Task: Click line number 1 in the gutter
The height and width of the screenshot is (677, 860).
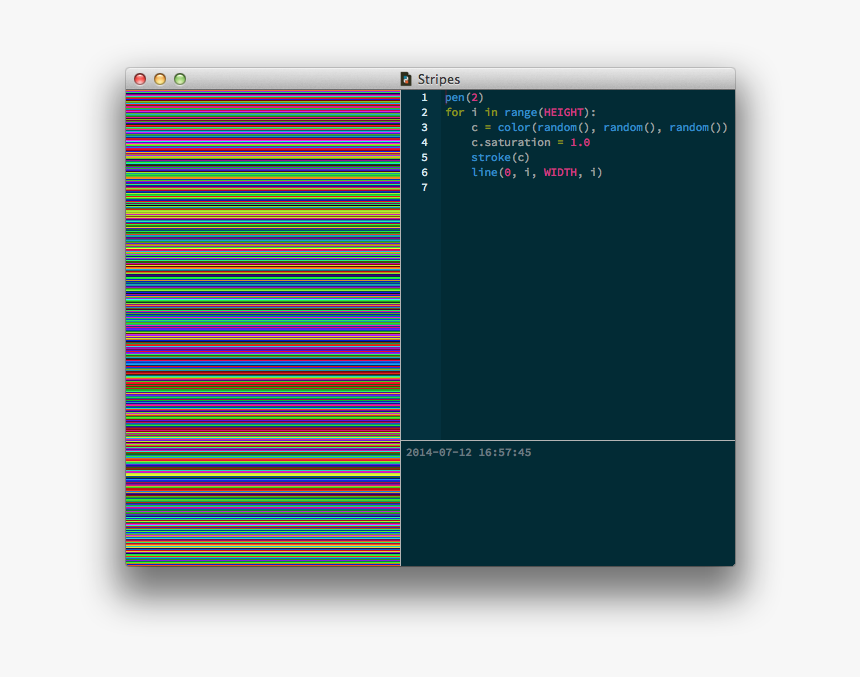Action: (425, 98)
